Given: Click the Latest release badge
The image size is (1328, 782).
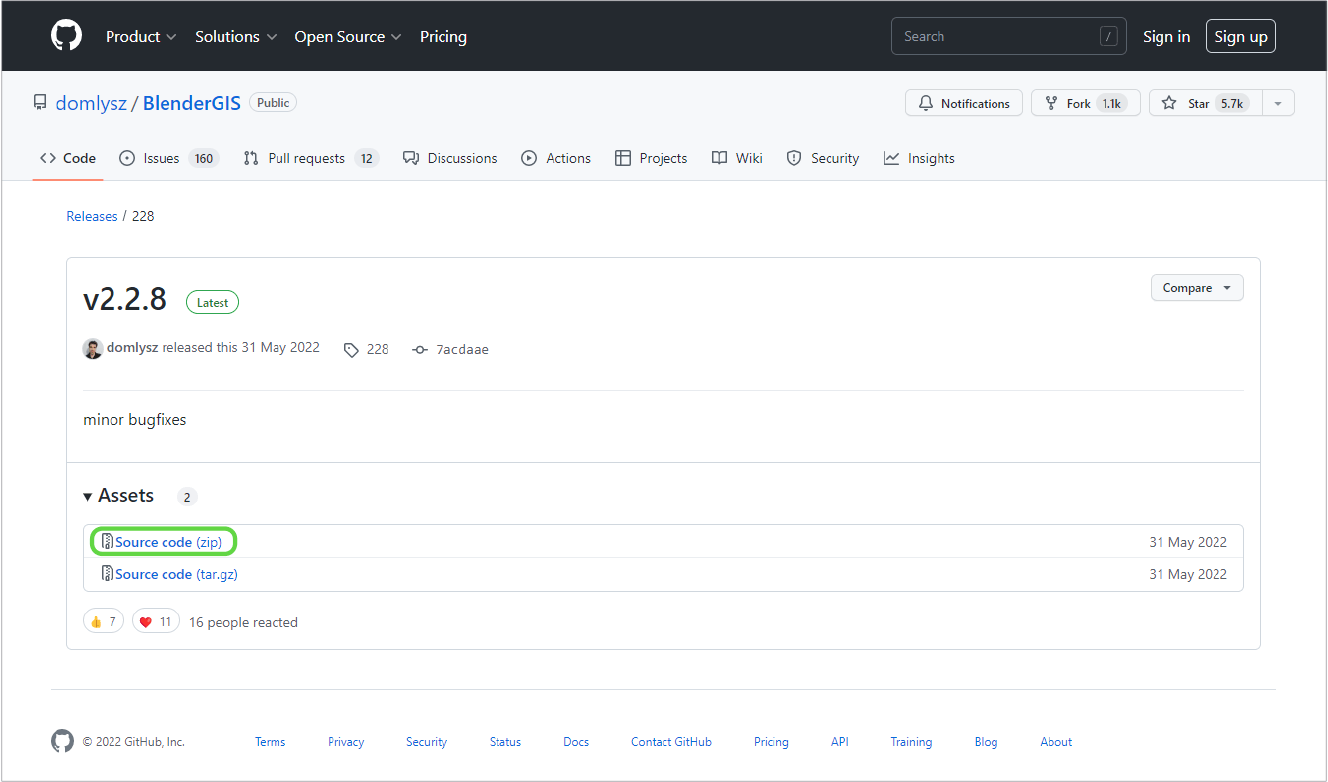Looking at the screenshot, I should (212, 302).
